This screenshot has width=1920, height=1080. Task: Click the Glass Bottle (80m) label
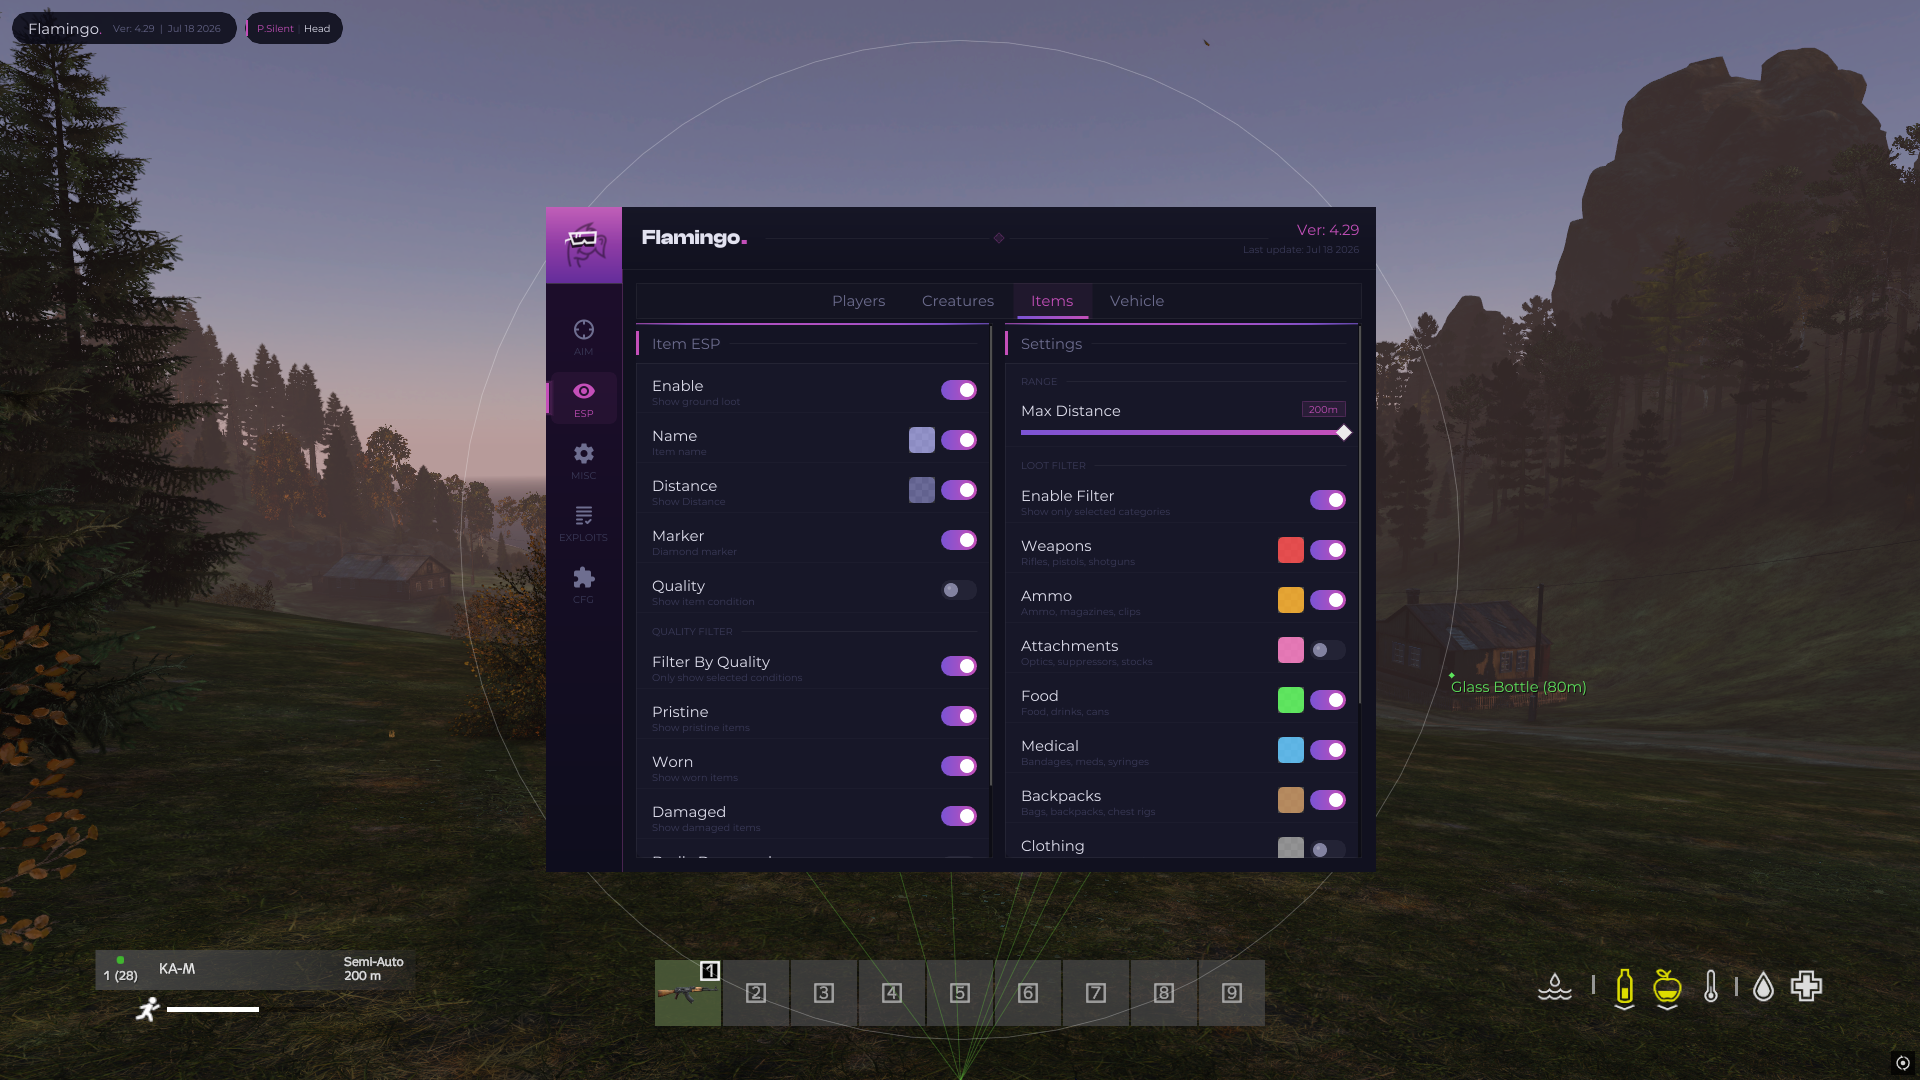[1518, 687]
